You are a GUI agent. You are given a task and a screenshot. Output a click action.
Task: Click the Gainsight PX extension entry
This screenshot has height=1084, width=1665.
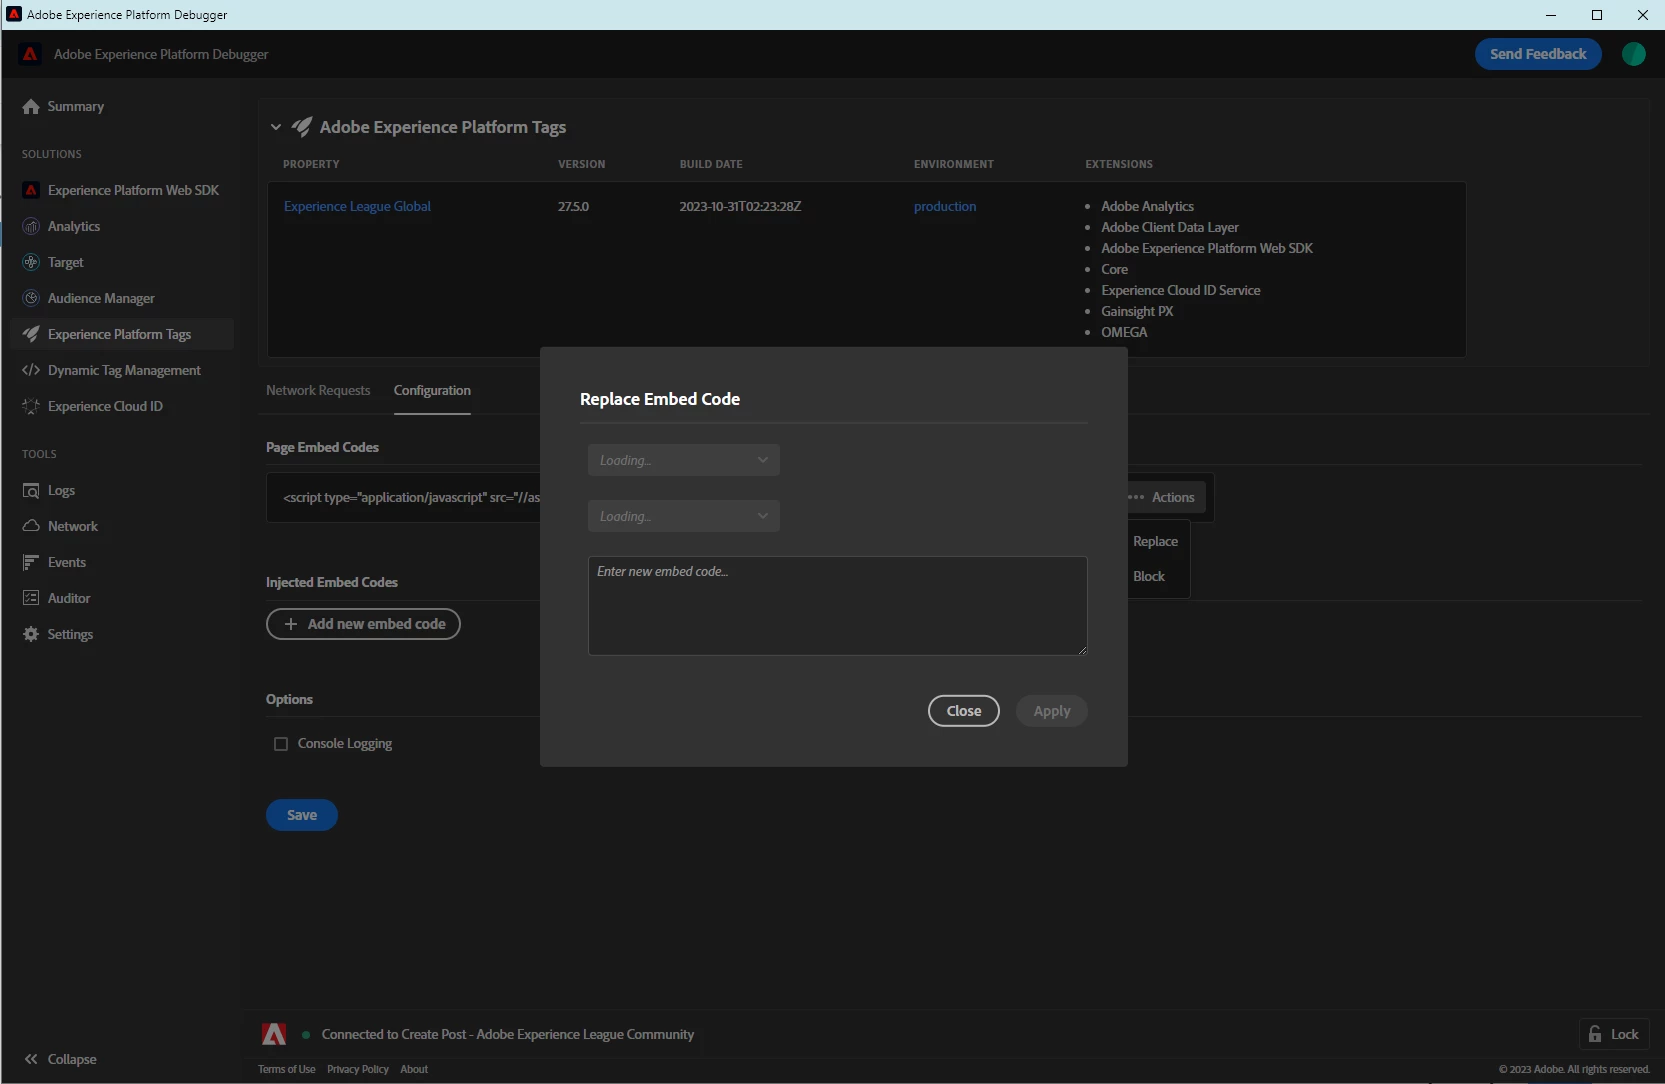1137,311
